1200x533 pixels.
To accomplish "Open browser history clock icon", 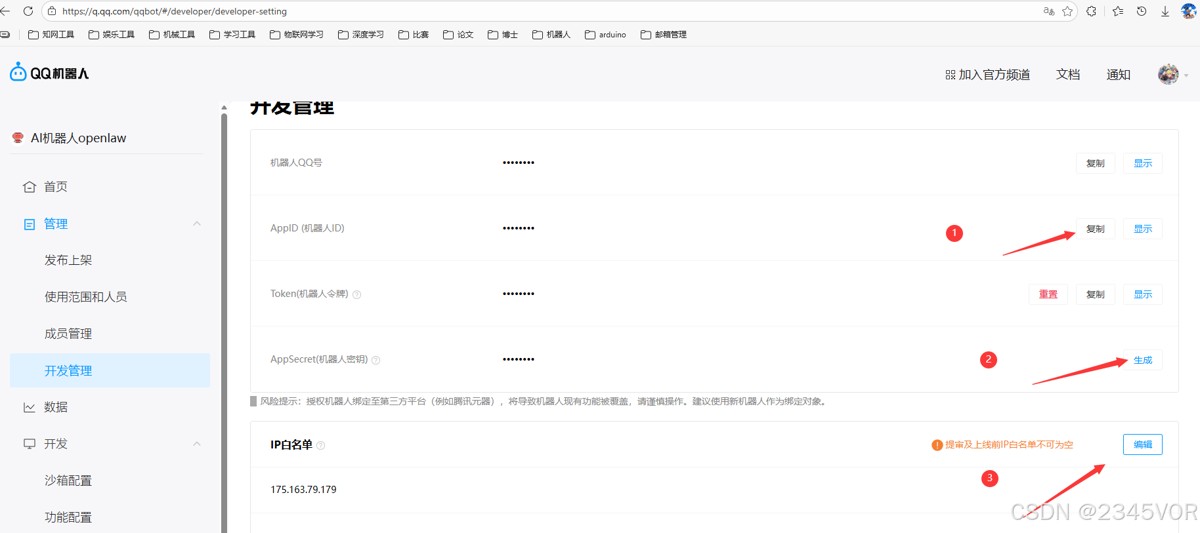I will click(x=1141, y=11).
